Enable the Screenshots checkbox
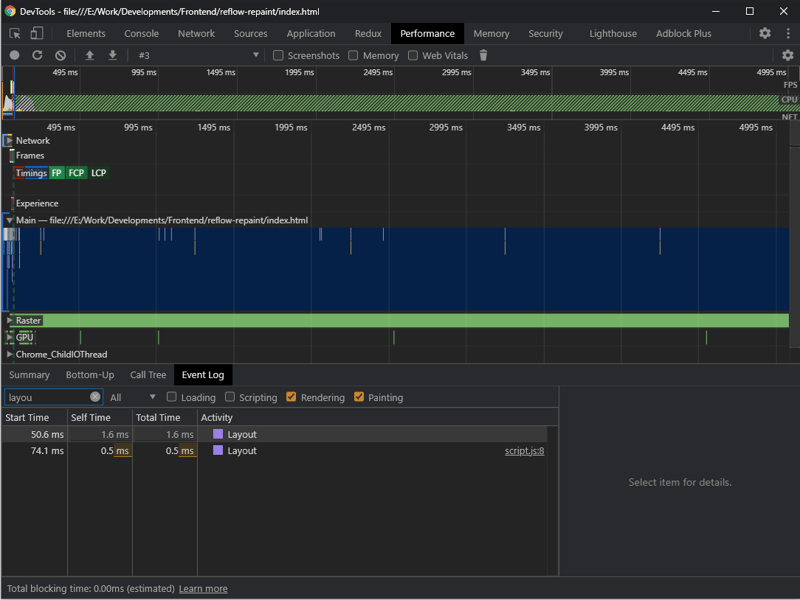800x600 pixels. (x=278, y=55)
